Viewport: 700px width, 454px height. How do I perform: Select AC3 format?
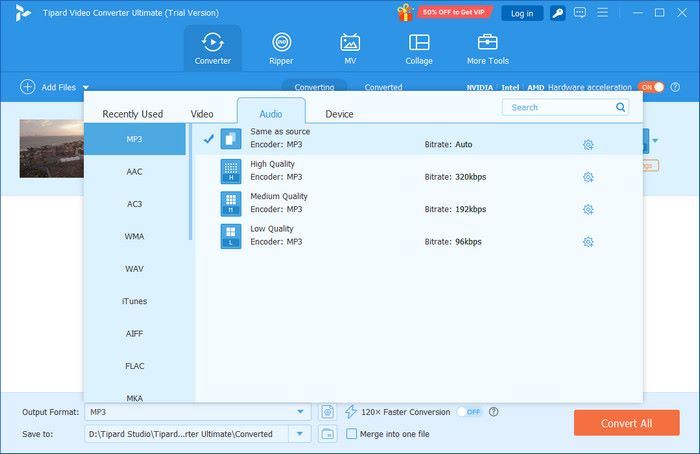(135, 204)
